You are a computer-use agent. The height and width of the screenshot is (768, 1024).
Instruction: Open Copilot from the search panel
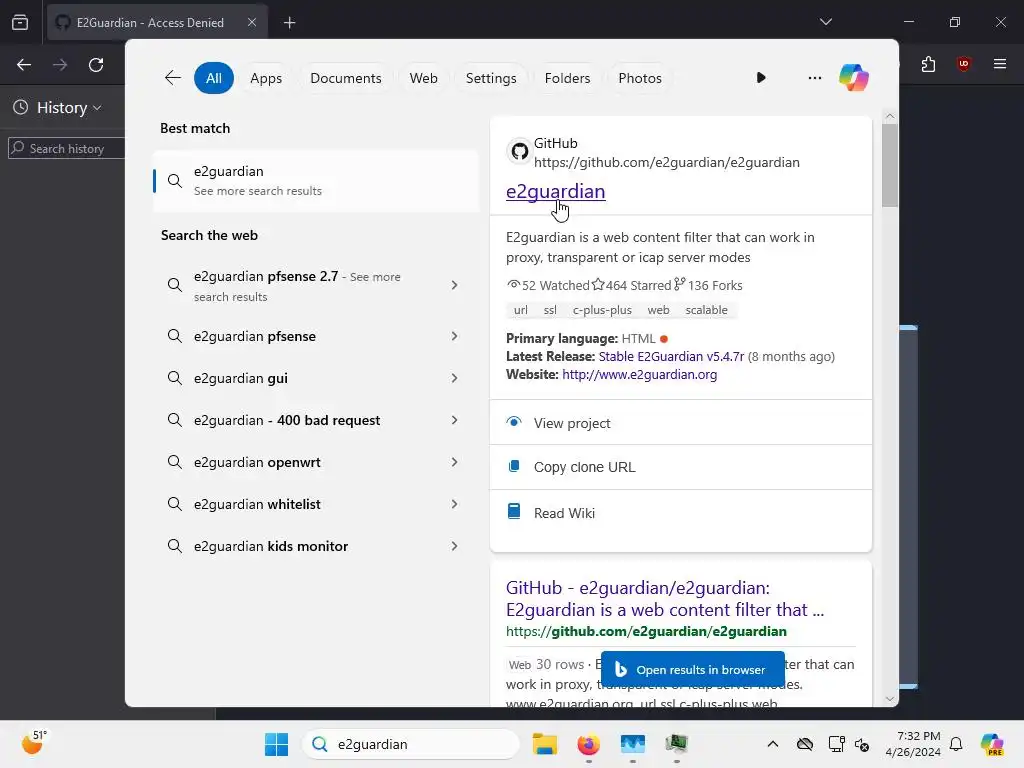click(854, 78)
